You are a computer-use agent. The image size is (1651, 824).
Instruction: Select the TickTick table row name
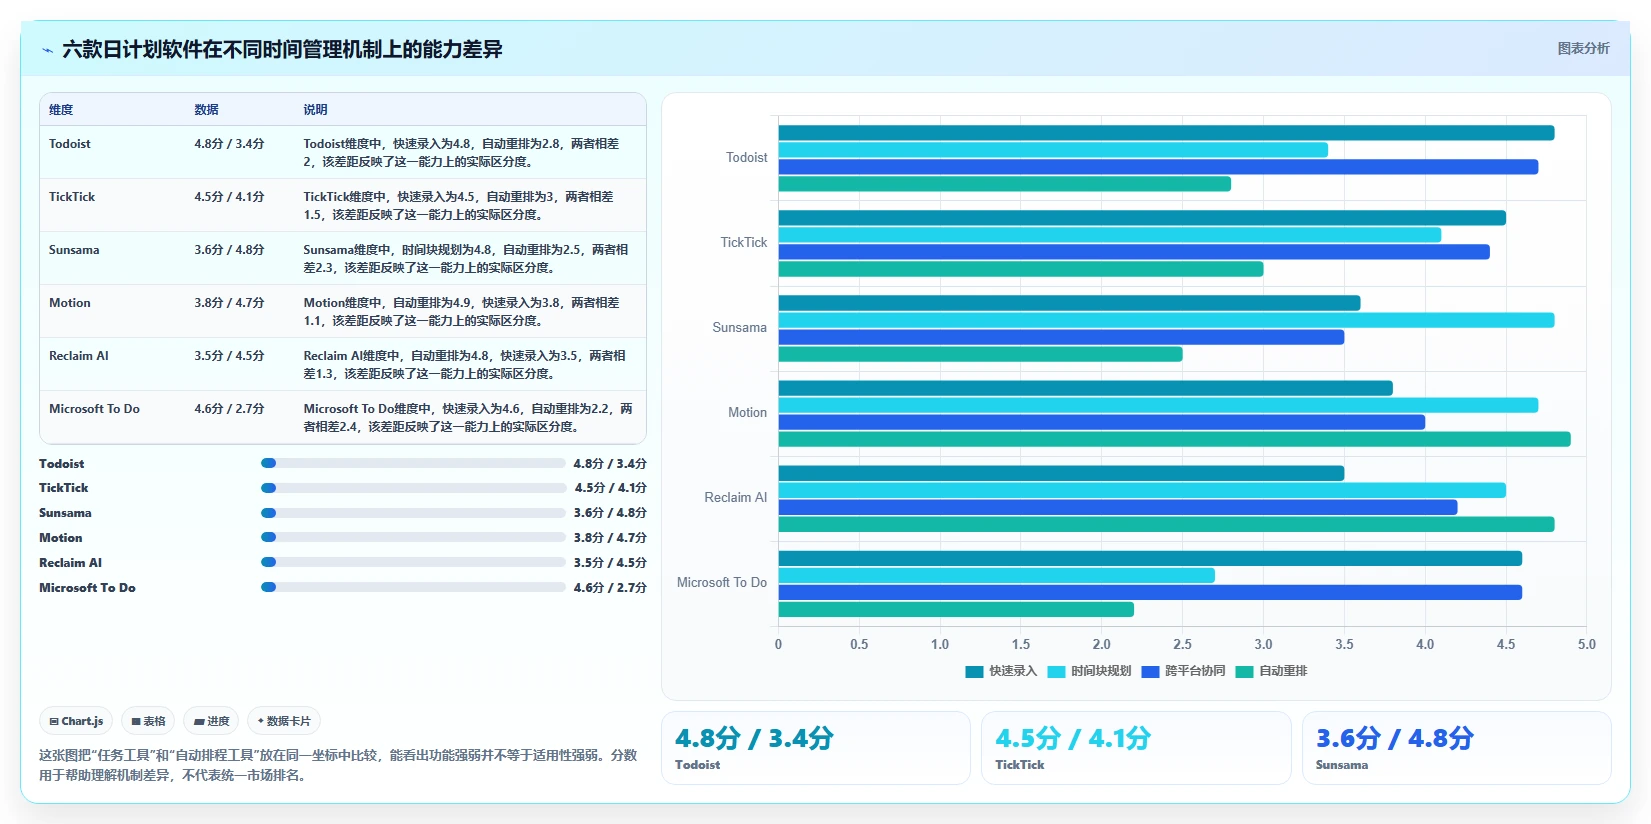[x=72, y=197]
